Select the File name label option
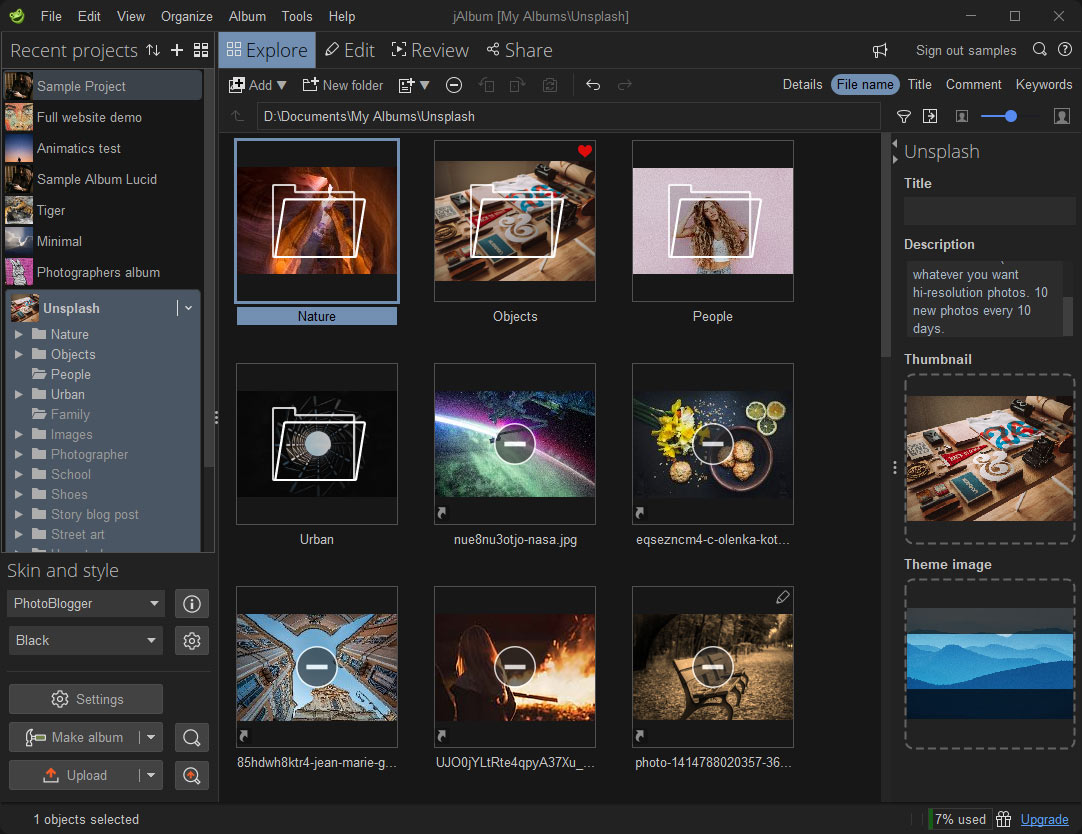 (865, 85)
